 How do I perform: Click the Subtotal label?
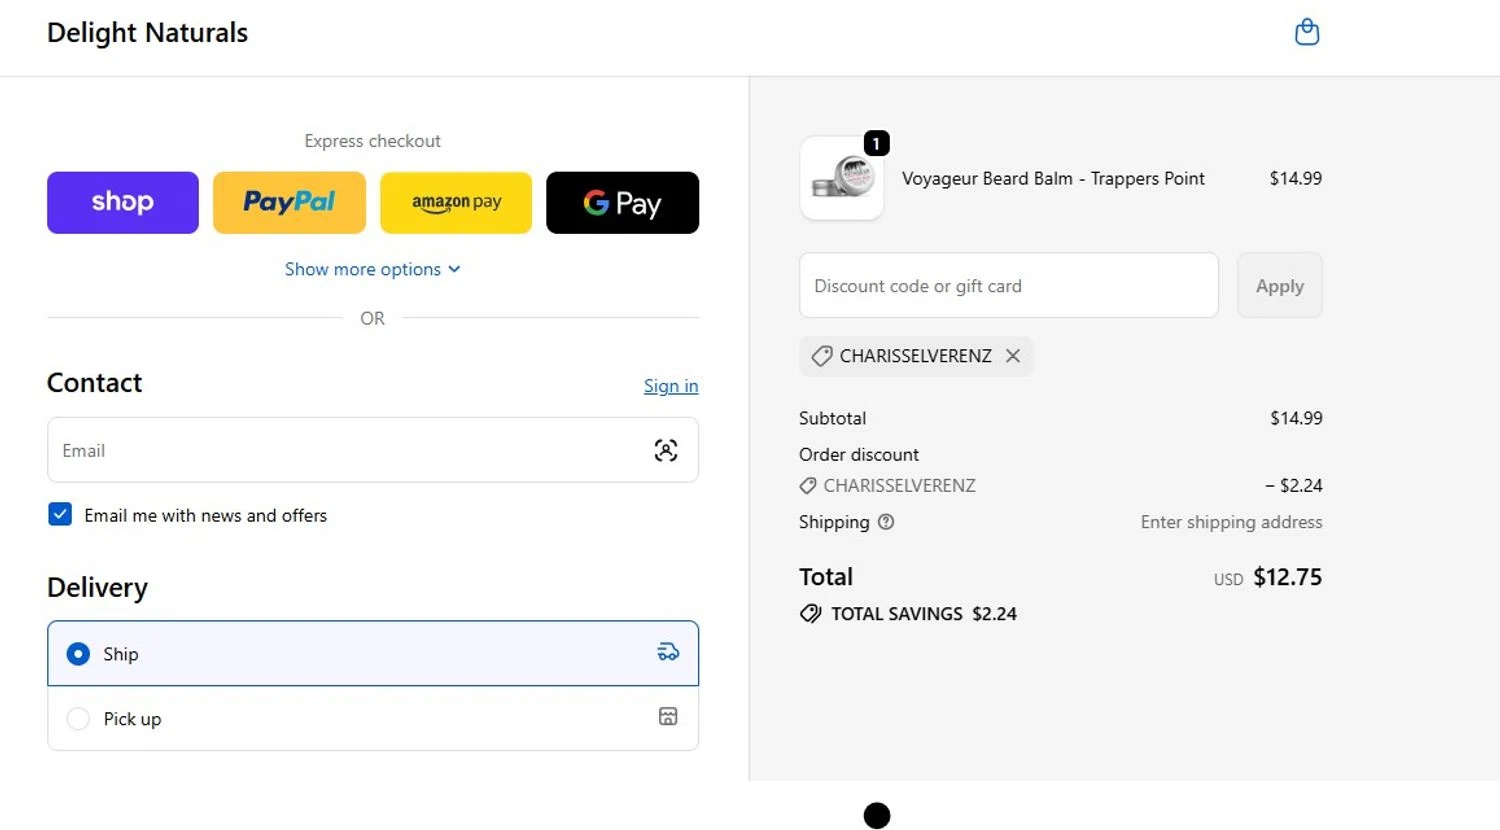(x=832, y=418)
